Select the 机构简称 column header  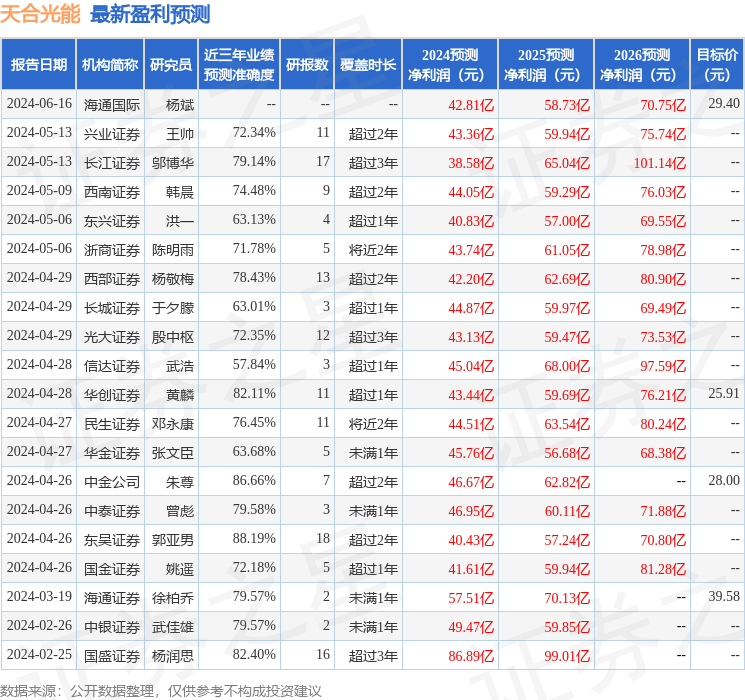tap(110, 64)
